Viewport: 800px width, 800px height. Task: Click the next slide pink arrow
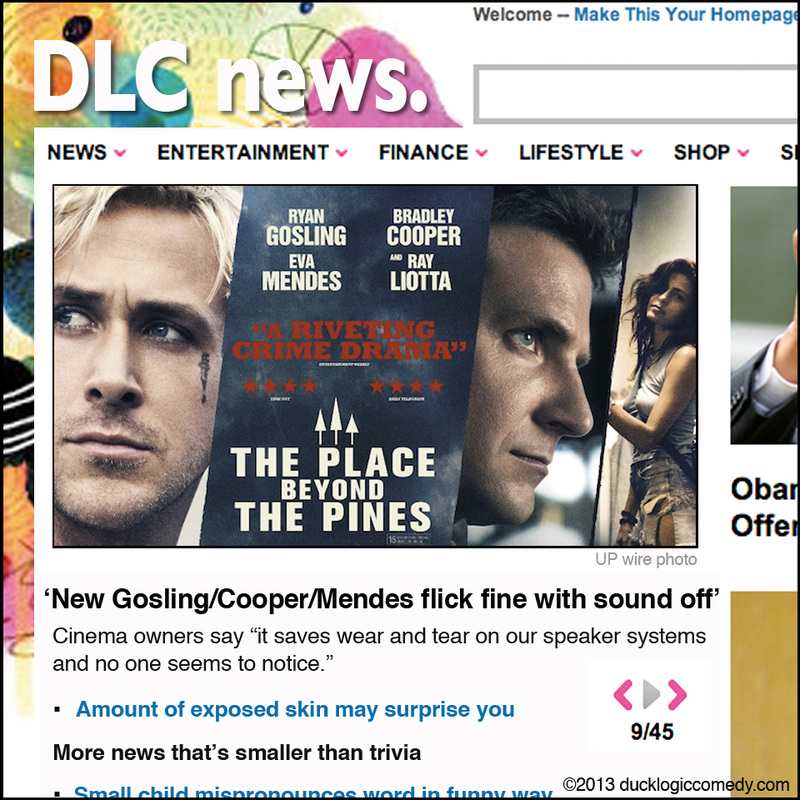point(677,694)
